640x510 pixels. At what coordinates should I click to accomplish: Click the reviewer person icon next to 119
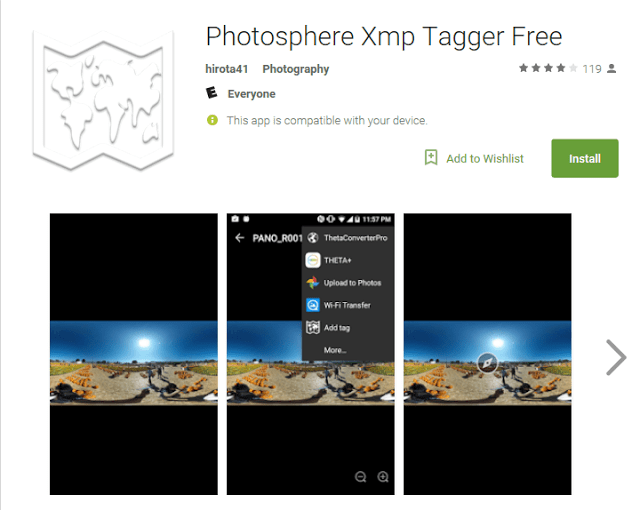click(x=611, y=69)
